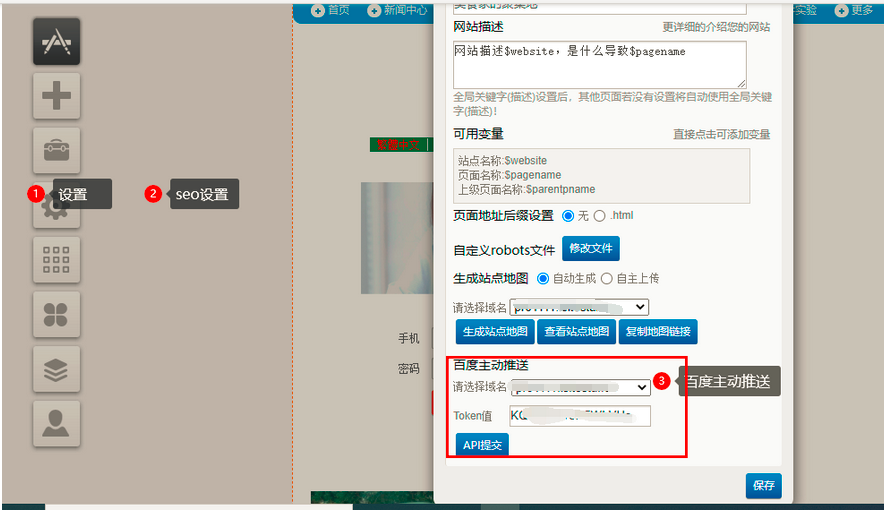Open the grid apps icon in sidebar
The image size is (884, 511).
(x=56, y=260)
